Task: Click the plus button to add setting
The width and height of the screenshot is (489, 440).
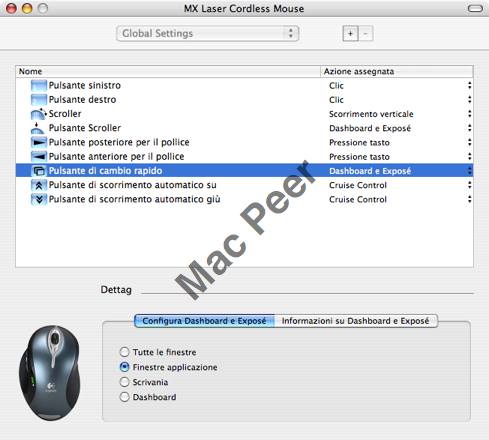Action: pos(350,34)
